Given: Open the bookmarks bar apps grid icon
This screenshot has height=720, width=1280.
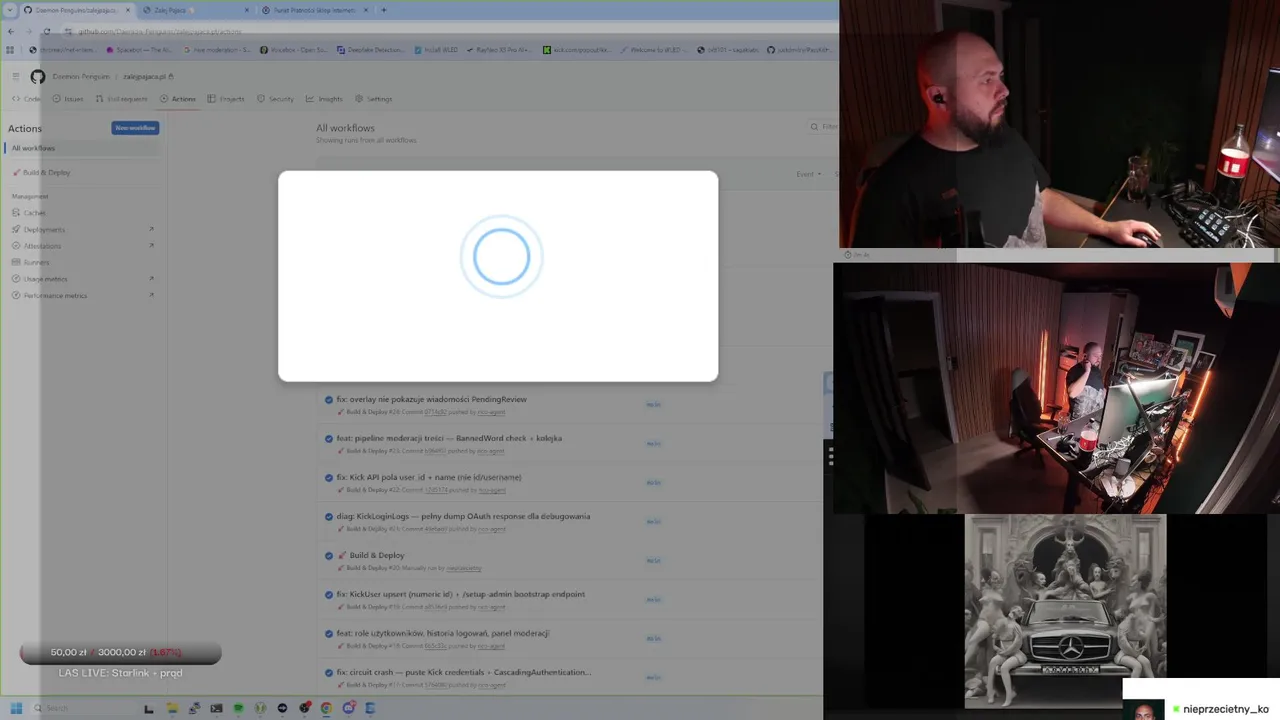Looking at the screenshot, I should pyautogui.click(x=11, y=49).
